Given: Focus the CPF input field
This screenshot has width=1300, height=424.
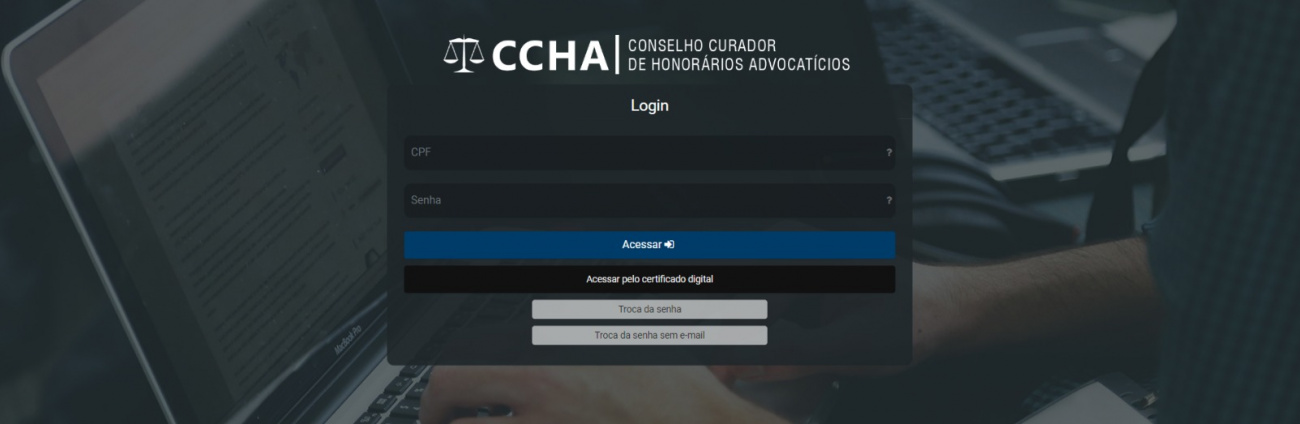Looking at the screenshot, I should pos(649,153).
